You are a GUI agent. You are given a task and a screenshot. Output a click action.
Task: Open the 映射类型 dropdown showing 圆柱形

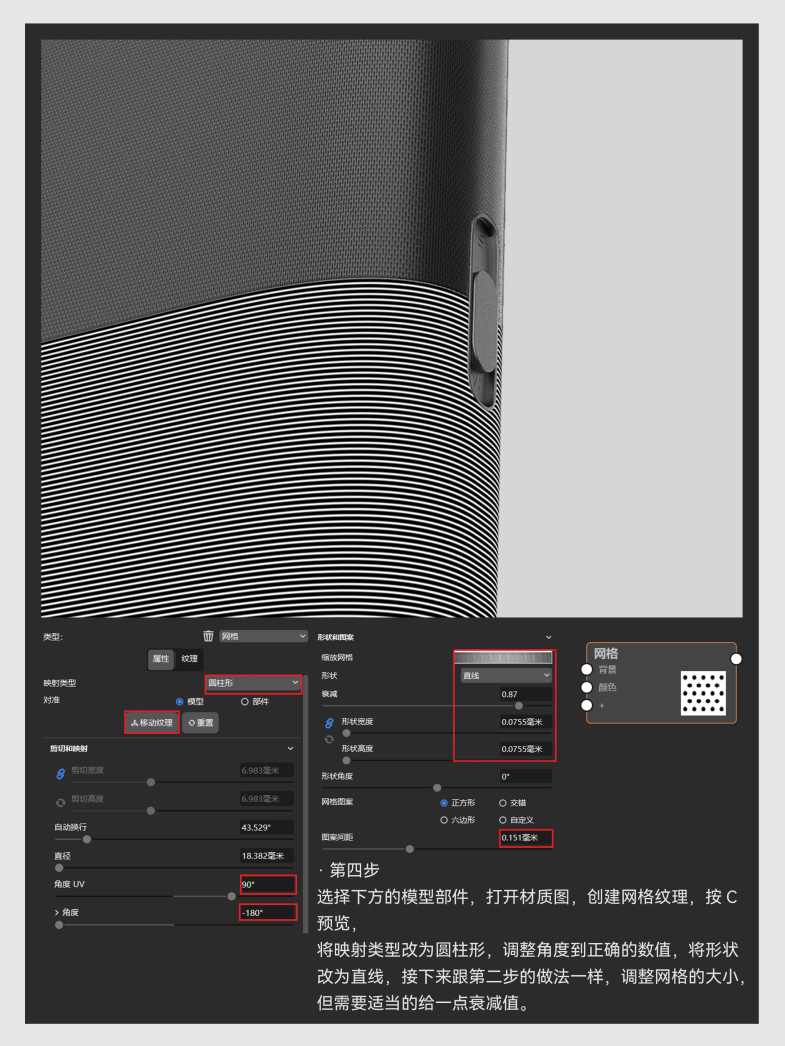coord(253,683)
